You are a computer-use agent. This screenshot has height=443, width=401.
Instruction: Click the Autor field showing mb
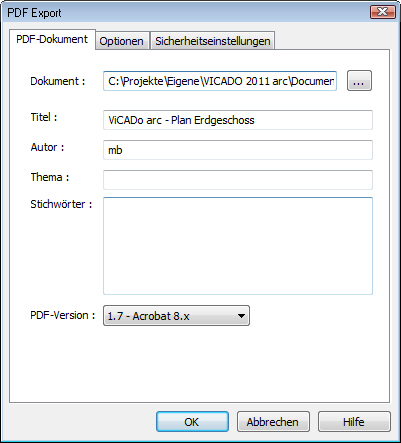(x=238, y=150)
